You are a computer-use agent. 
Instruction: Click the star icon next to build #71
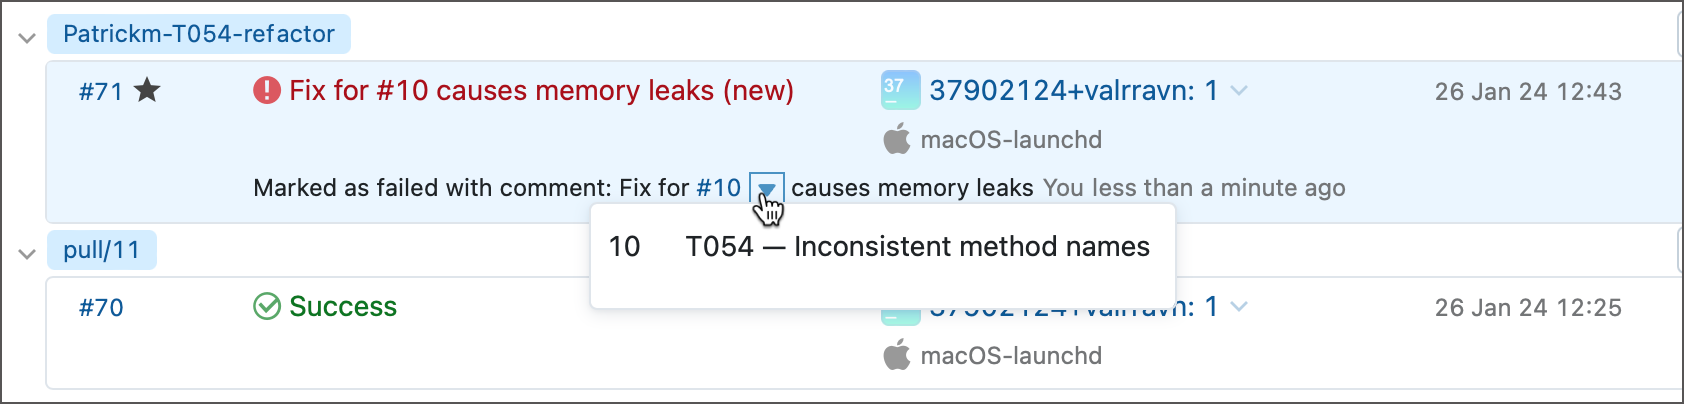pos(147,91)
